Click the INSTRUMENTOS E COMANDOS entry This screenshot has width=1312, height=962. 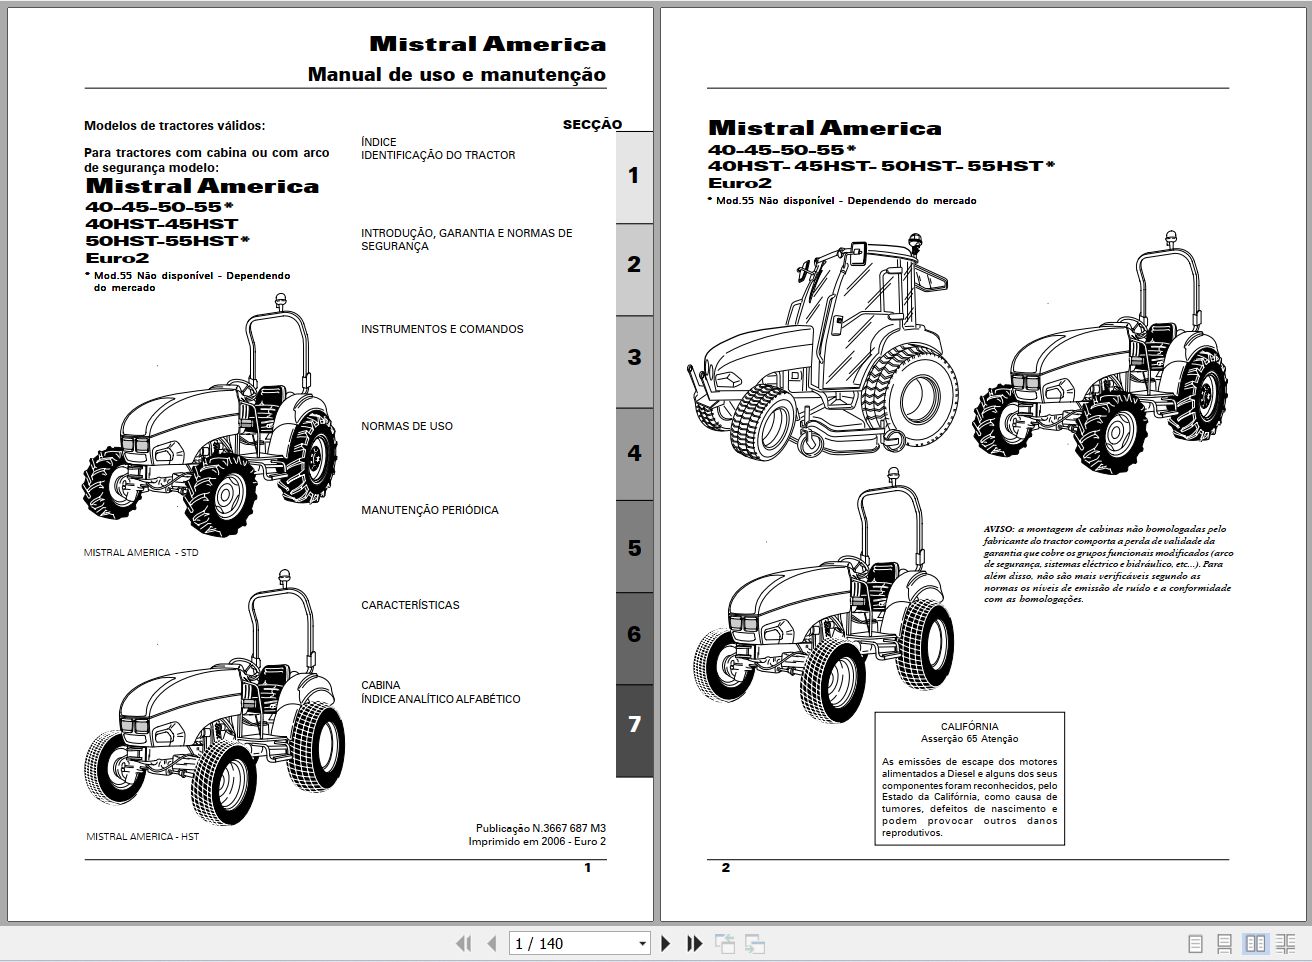[442, 329]
